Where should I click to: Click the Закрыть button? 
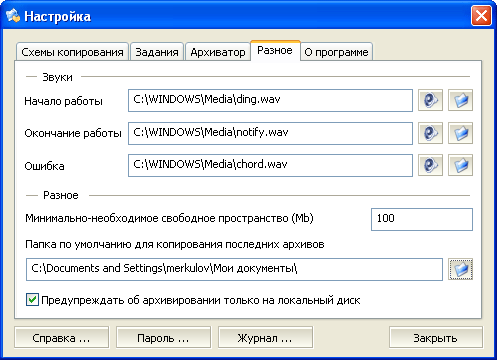pyautogui.click(x=436, y=338)
